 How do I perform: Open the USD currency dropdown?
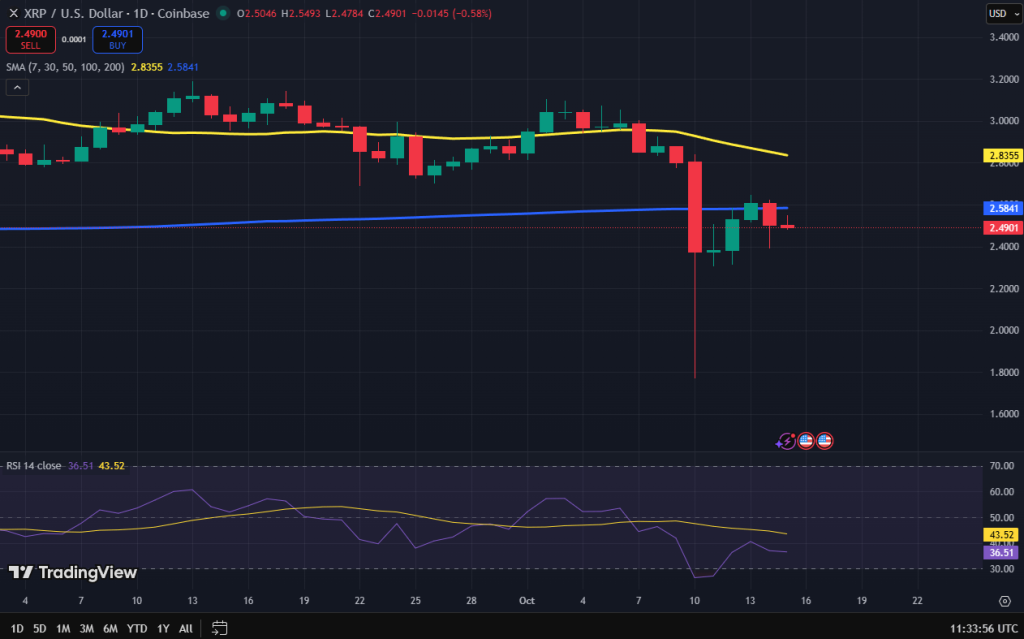1003,13
